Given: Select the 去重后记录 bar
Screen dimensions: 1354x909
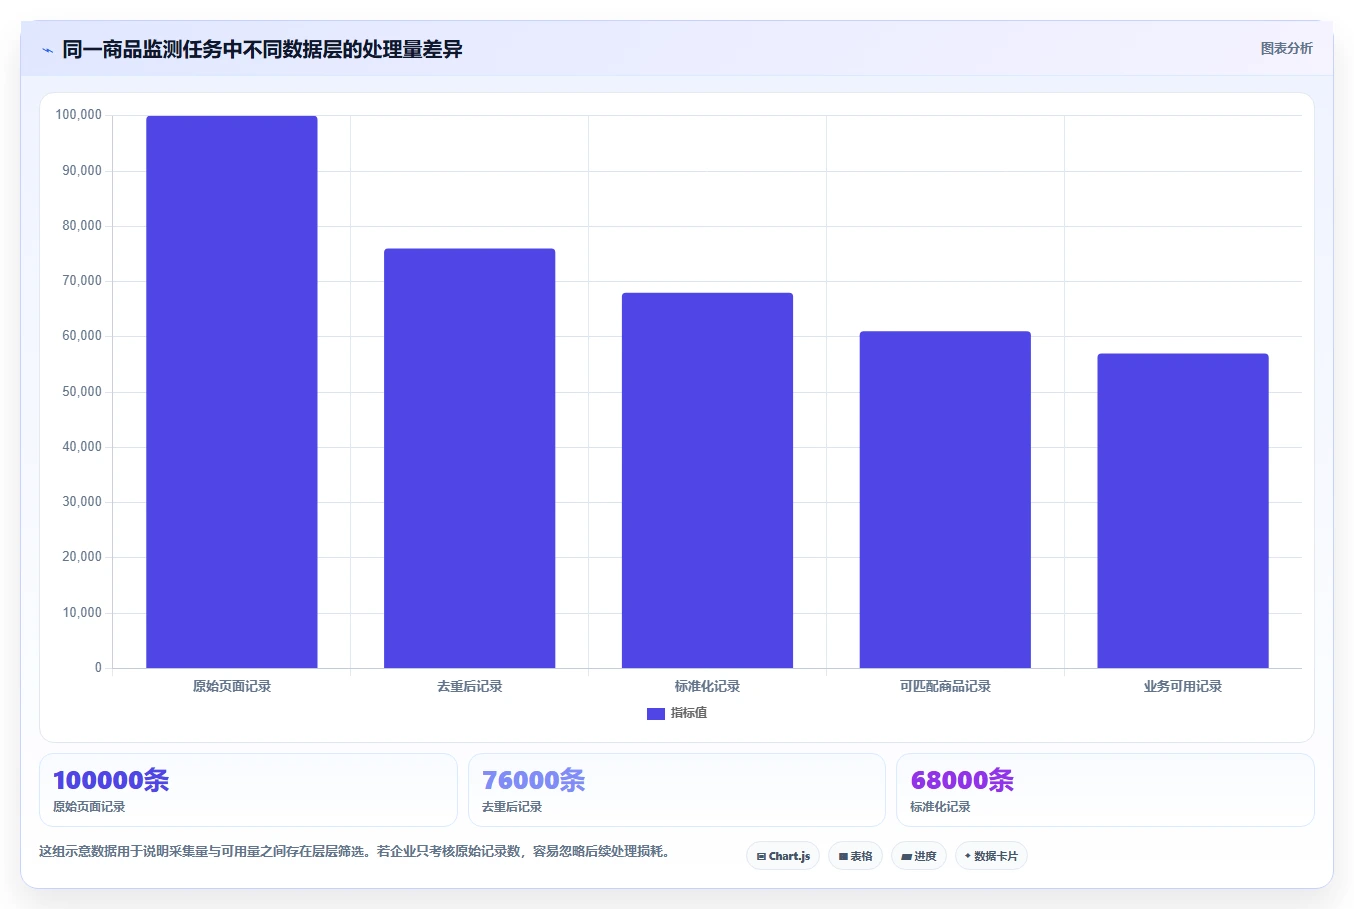Looking at the screenshot, I should [x=470, y=458].
